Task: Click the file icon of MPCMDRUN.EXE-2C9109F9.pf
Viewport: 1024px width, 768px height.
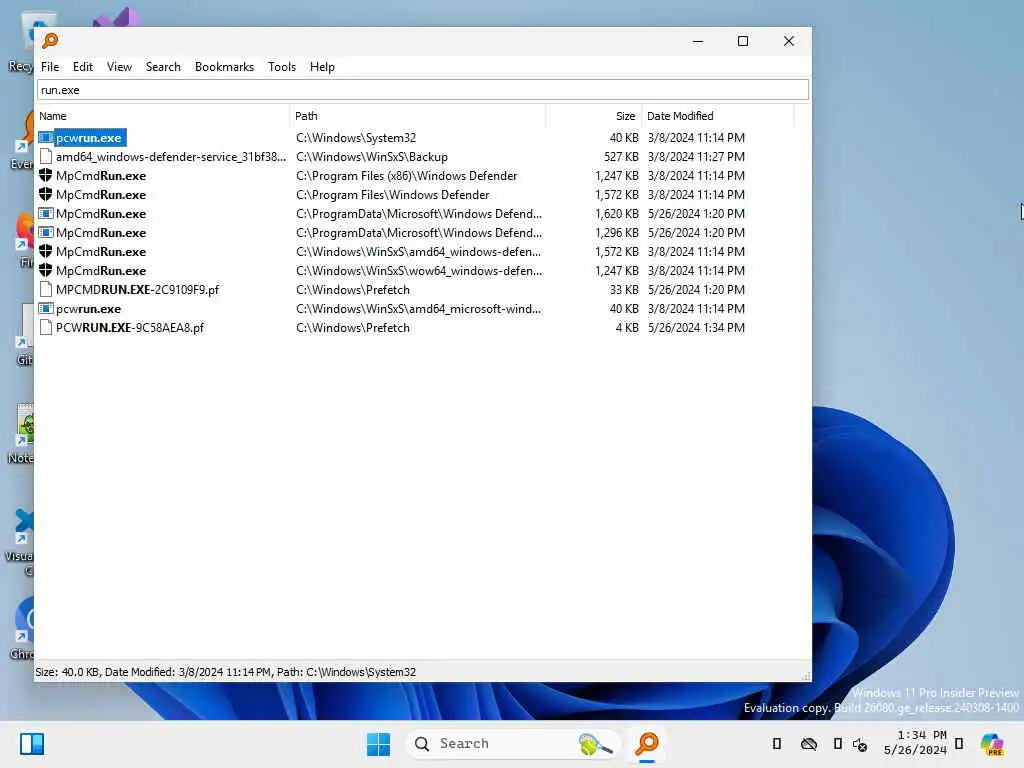Action: (x=46, y=289)
